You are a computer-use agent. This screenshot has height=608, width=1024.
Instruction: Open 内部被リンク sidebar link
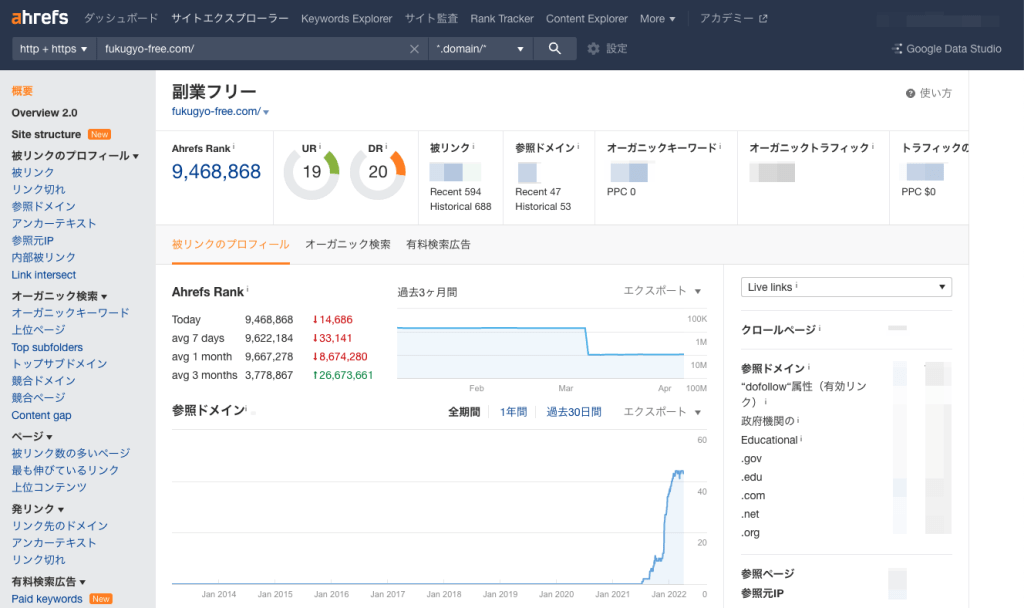tap(43, 257)
